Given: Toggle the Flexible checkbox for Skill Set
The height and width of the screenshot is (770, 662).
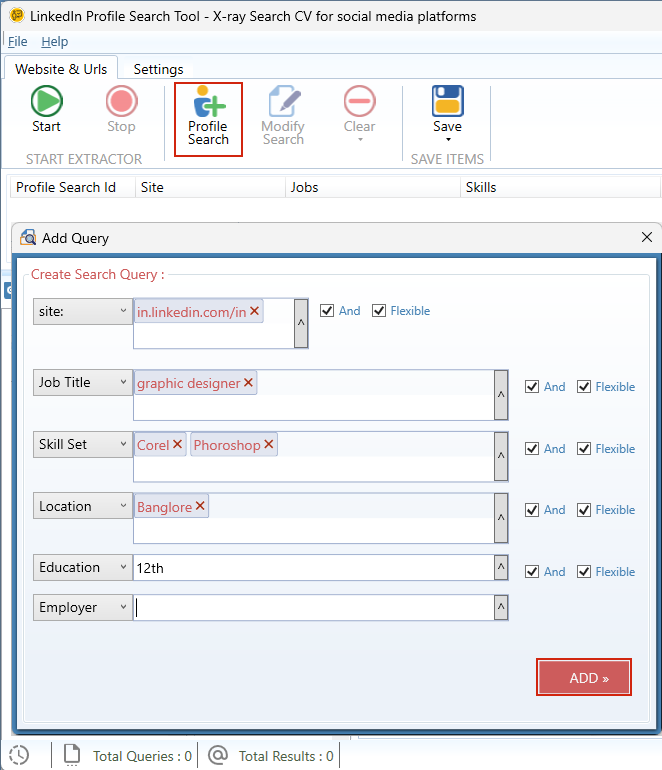Looking at the screenshot, I should tap(584, 448).
